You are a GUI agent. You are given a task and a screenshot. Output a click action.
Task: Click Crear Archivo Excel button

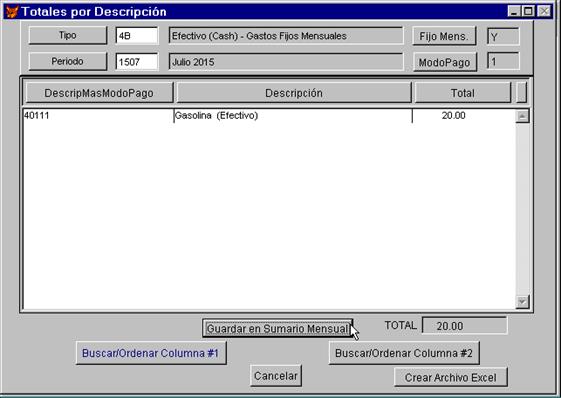click(x=450, y=377)
